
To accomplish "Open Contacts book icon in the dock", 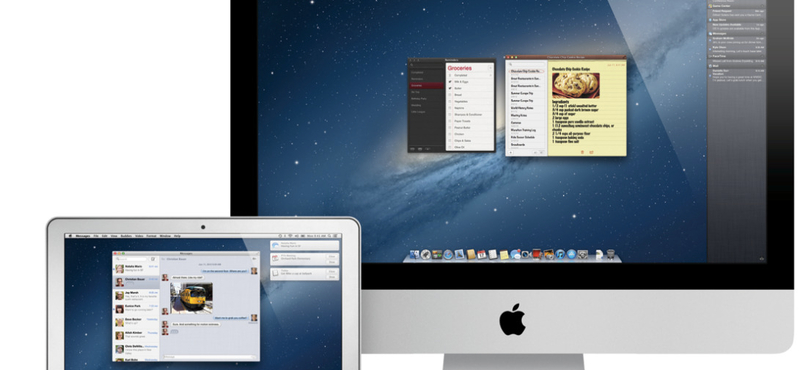I will [471, 254].
